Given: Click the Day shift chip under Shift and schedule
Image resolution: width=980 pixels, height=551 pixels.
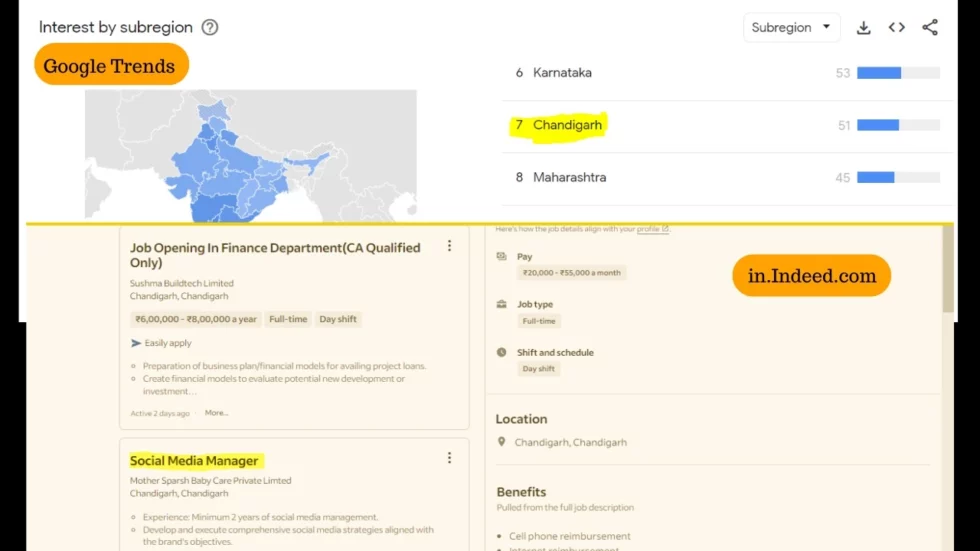Looking at the screenshot, I should 538,369.
